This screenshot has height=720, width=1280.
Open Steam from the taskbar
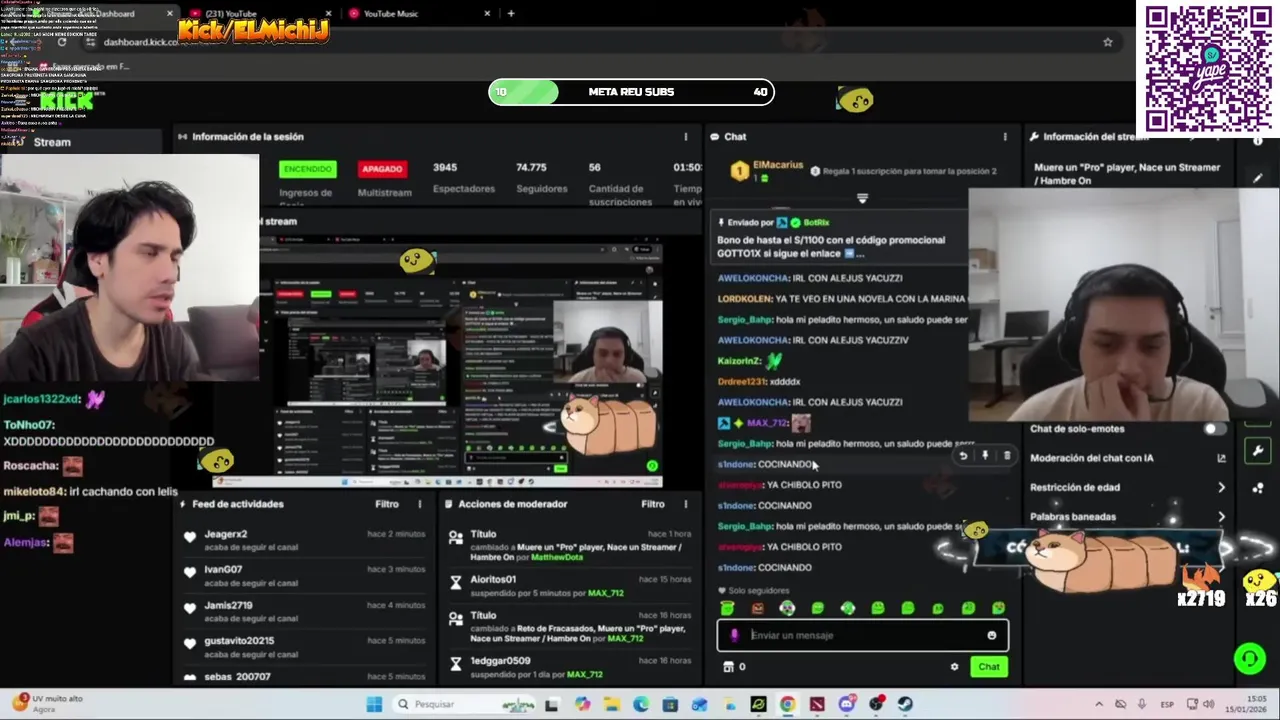click(905, 704)
